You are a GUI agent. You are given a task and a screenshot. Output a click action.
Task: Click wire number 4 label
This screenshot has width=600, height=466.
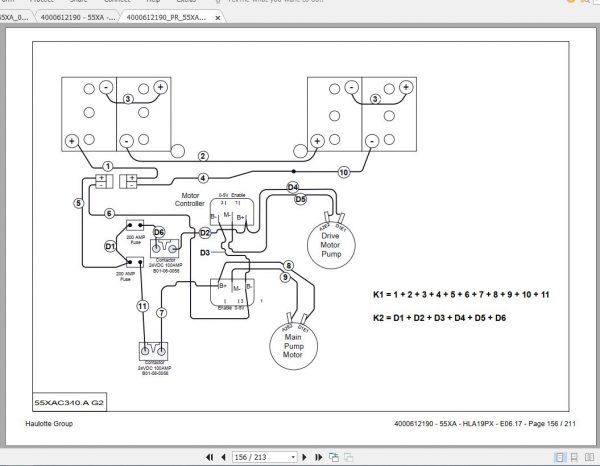[203, 178]
